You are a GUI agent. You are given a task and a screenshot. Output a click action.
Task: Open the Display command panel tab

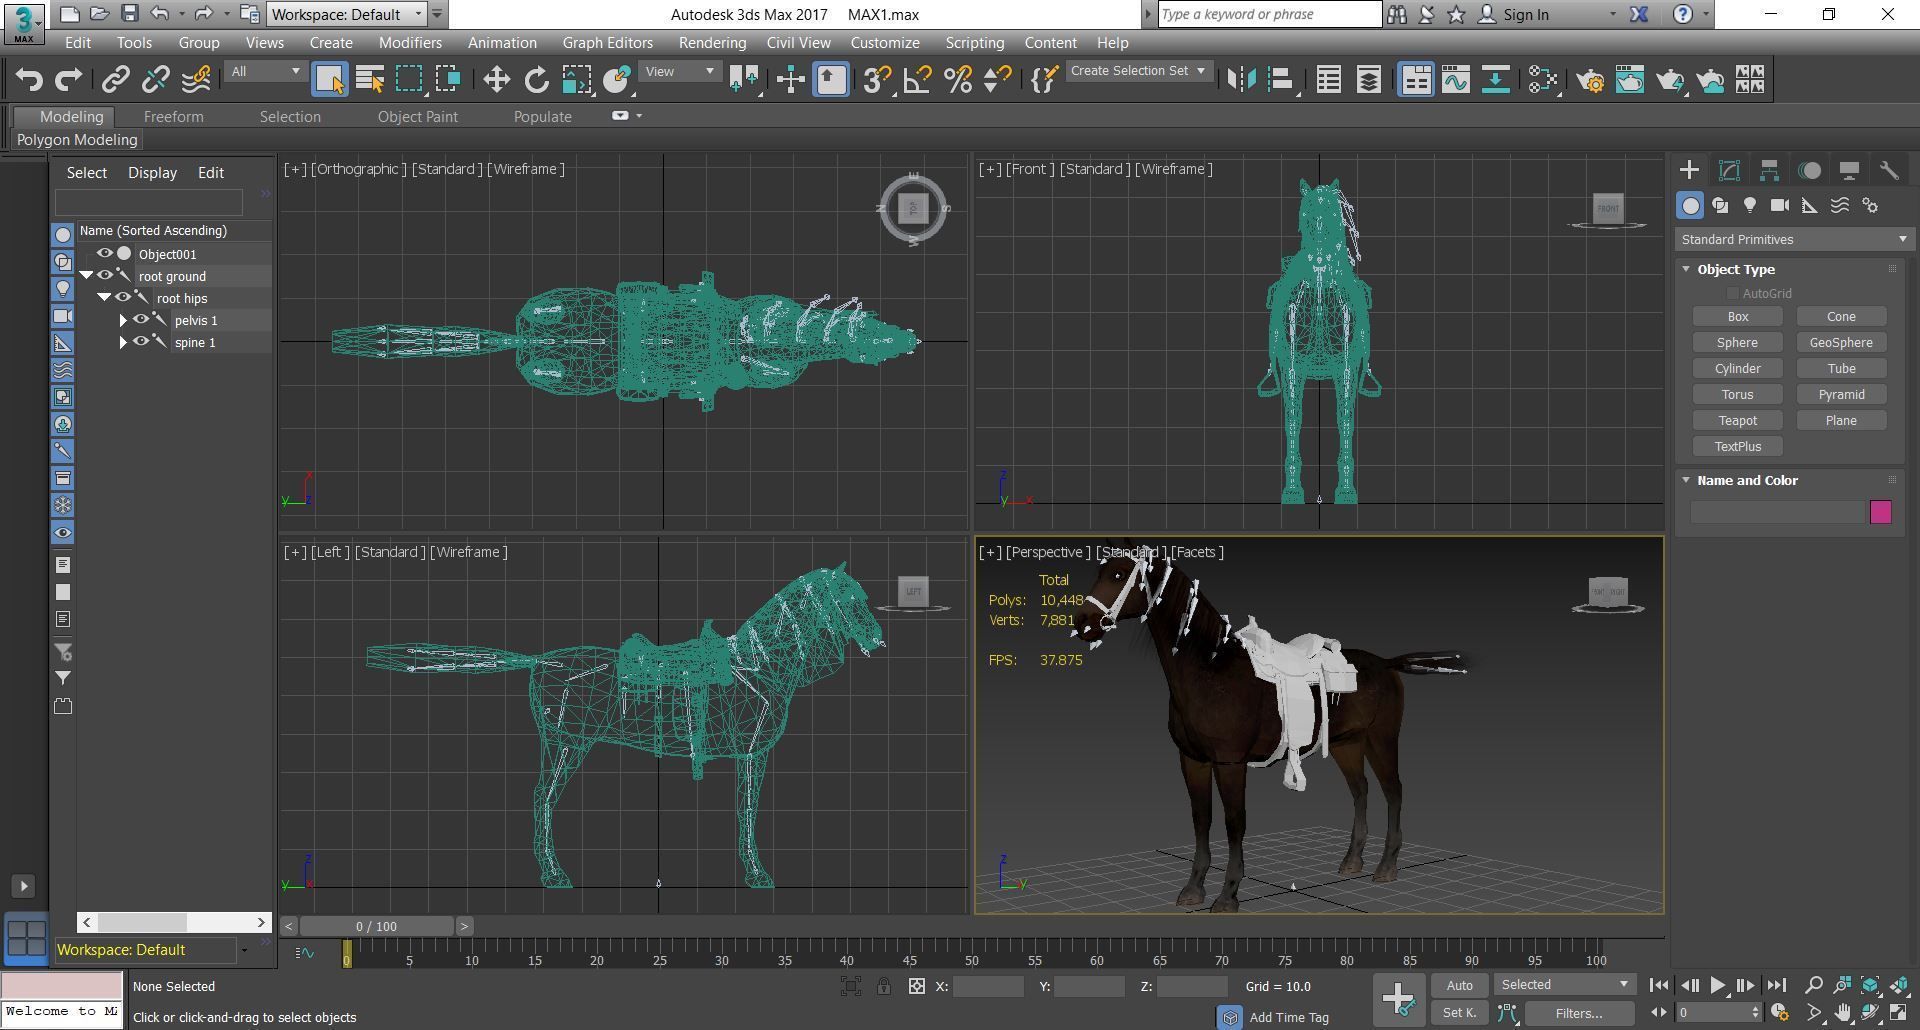[1849, 170]
